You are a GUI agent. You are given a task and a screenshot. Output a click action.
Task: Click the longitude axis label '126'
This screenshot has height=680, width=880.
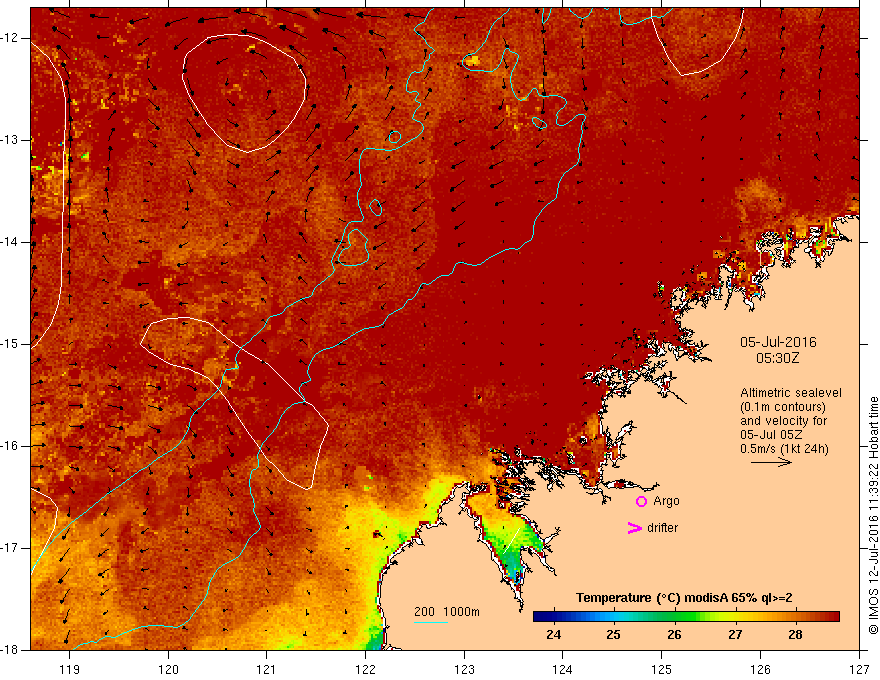(760, 669)
